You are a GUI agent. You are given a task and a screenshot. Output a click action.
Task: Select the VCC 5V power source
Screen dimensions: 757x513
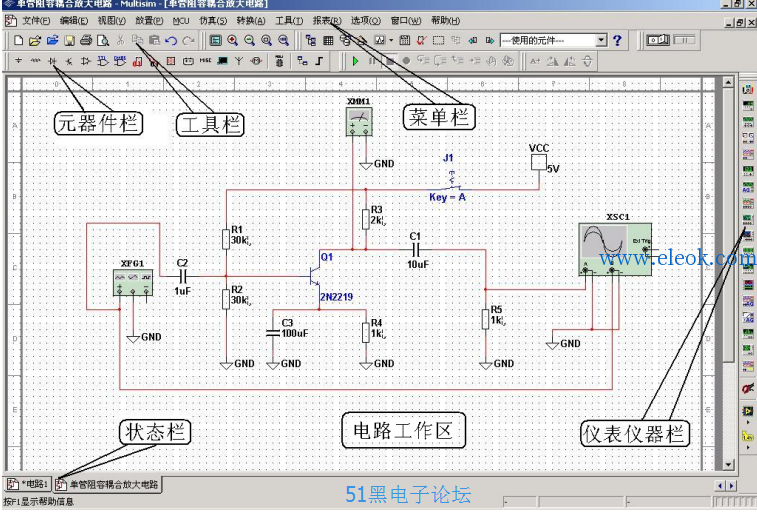coord(539,162)
